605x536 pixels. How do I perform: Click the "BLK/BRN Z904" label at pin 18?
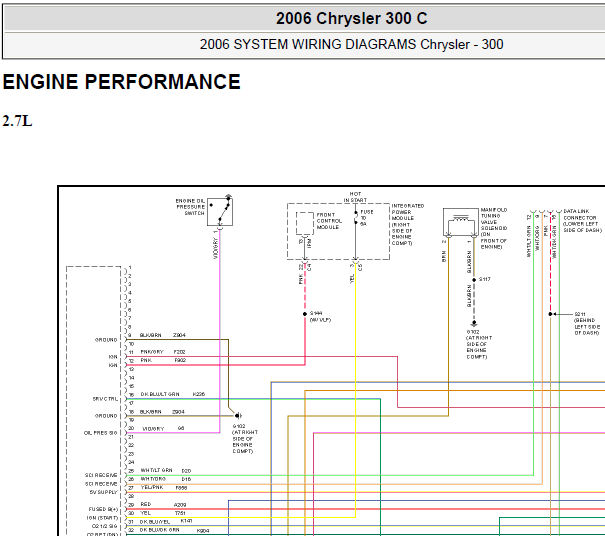coord(162,412)
